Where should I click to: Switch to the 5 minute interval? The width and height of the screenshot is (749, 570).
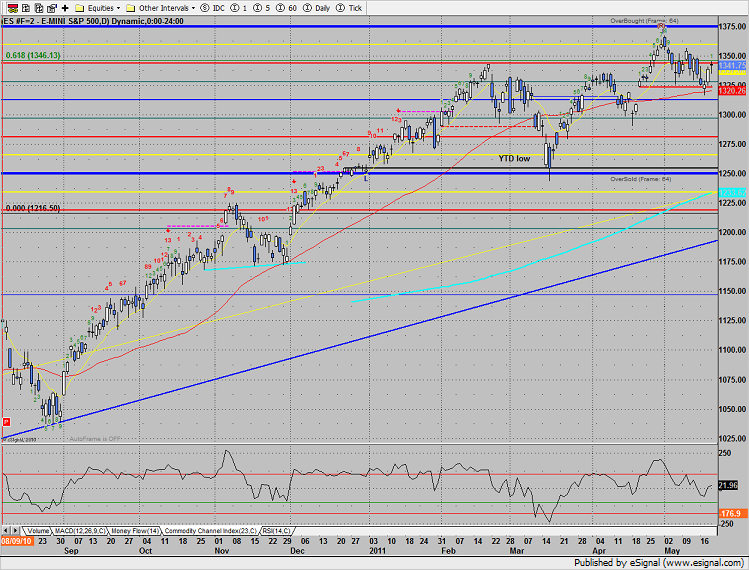[x=262, y=8]
